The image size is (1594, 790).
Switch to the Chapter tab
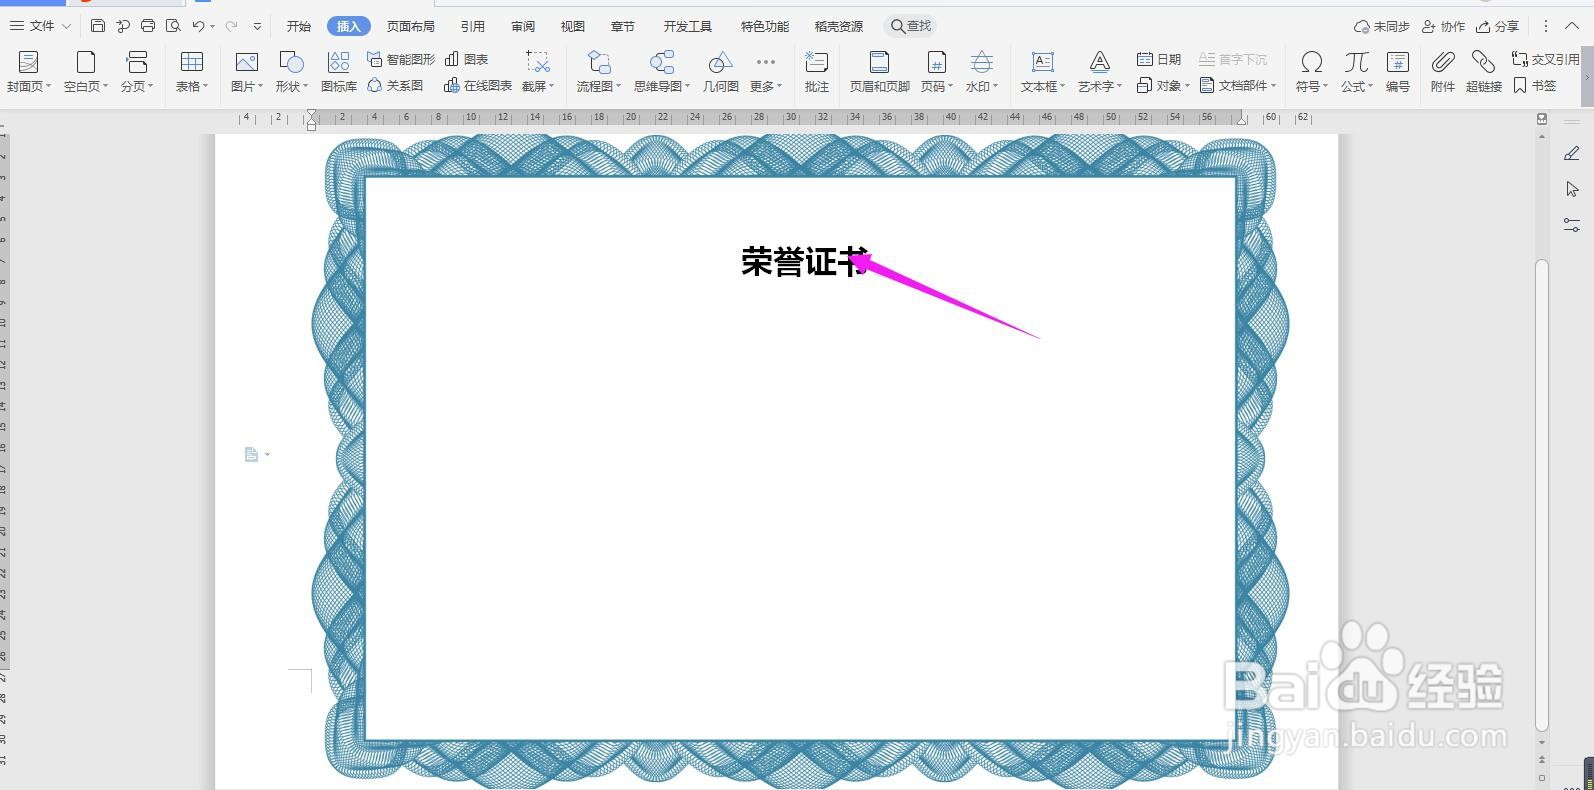click(623, 26)
